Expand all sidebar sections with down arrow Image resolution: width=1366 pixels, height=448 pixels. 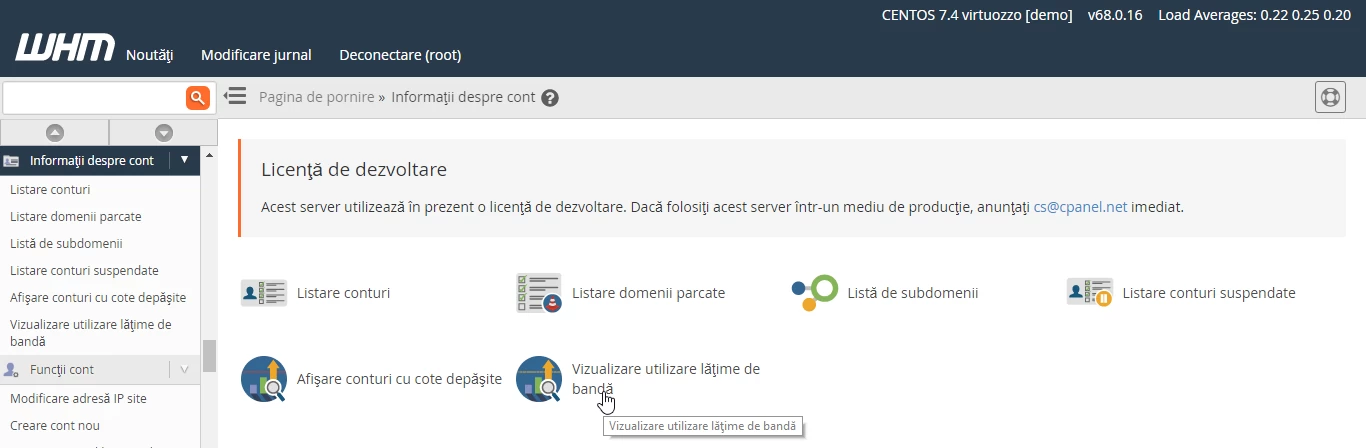click(164, 132)
